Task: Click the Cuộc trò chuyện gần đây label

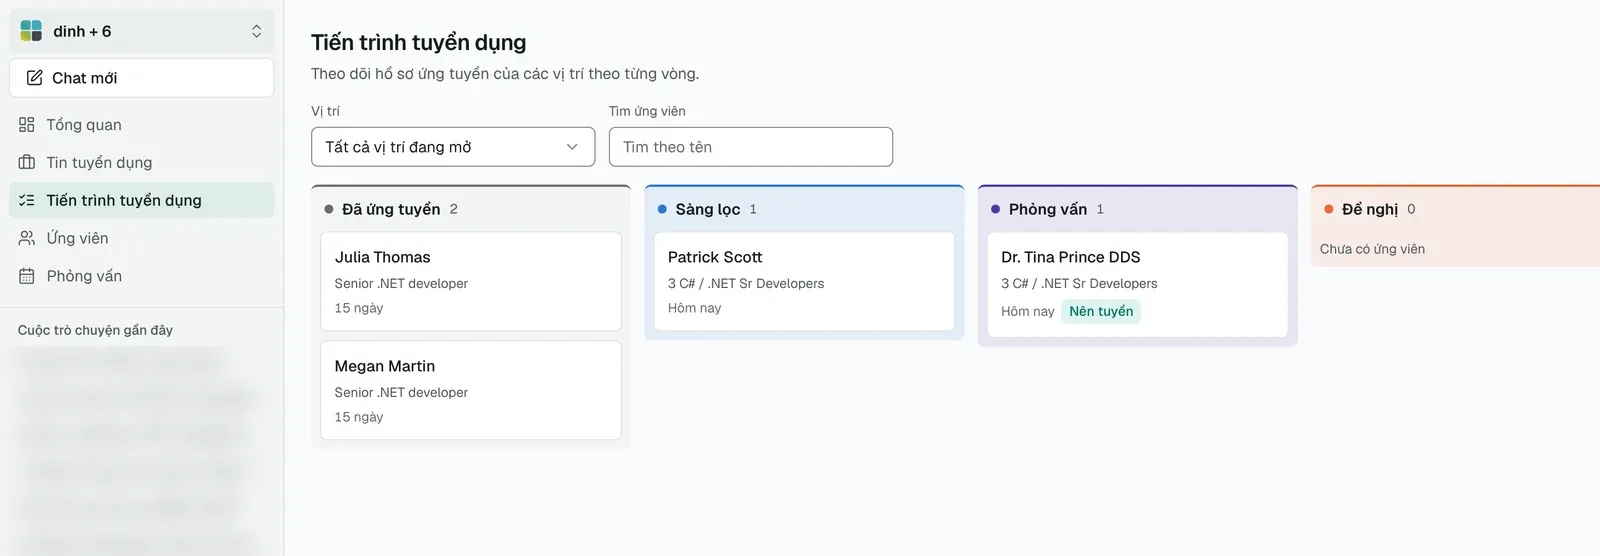Action: [x=95, y=330]
